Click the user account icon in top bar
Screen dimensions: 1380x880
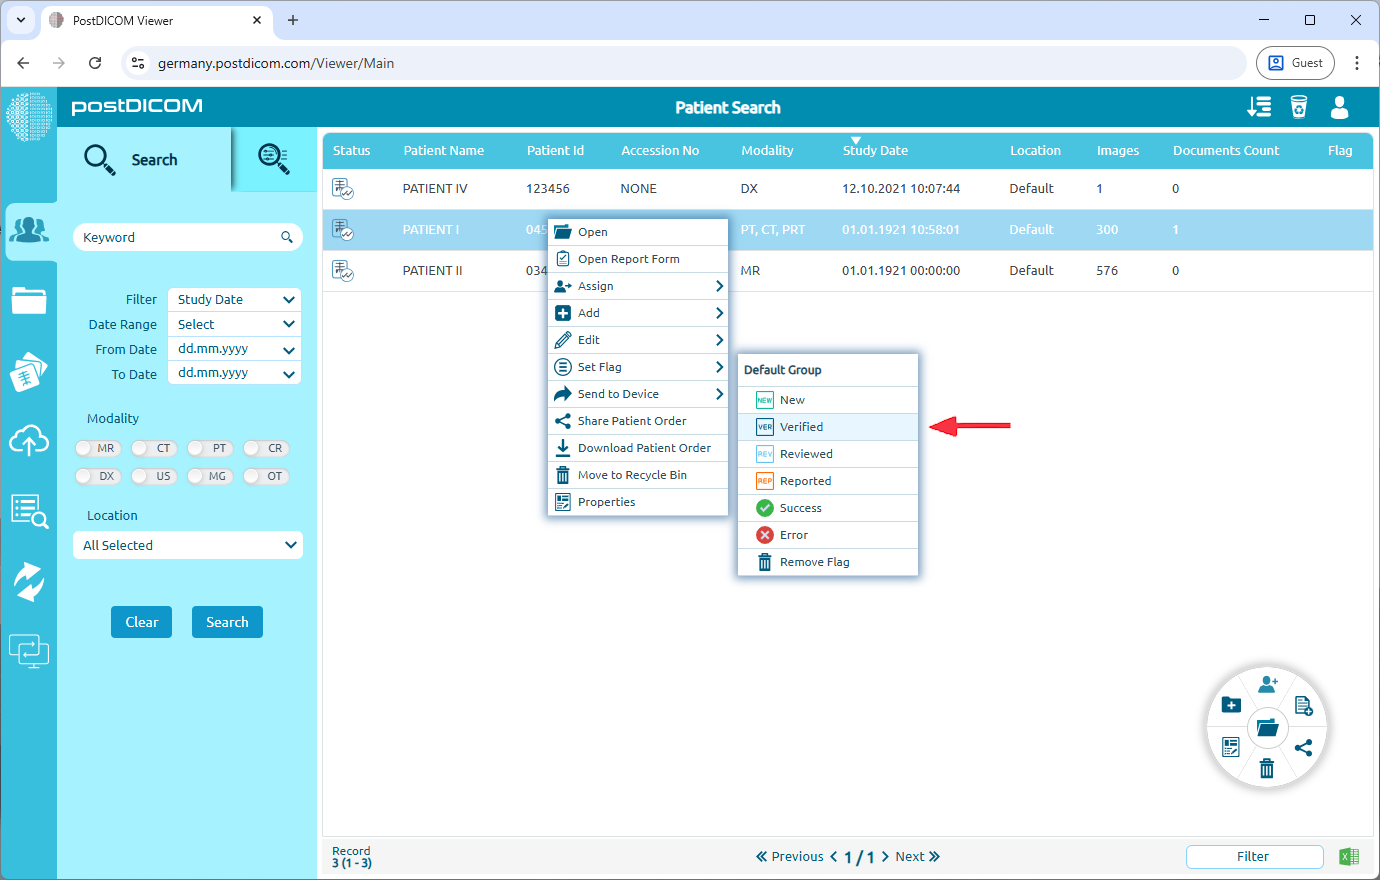pyautogui.click(x=1339, y=106)
